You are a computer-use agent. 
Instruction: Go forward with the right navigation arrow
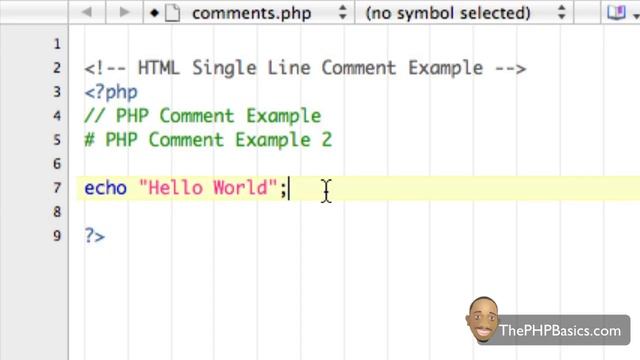(x=124, y=12)
